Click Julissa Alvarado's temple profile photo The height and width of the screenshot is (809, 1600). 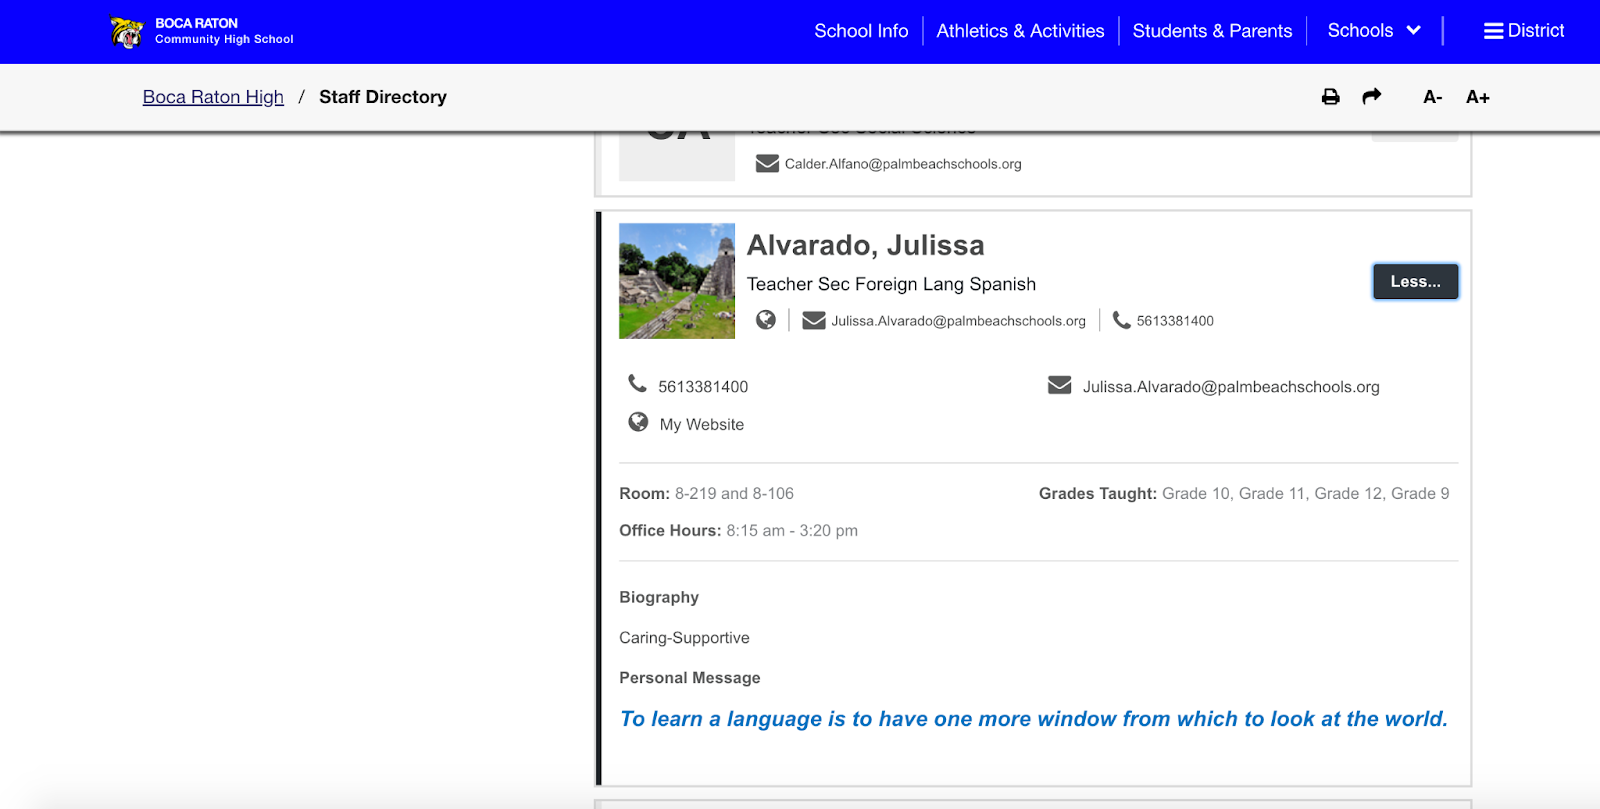[677, 281]
